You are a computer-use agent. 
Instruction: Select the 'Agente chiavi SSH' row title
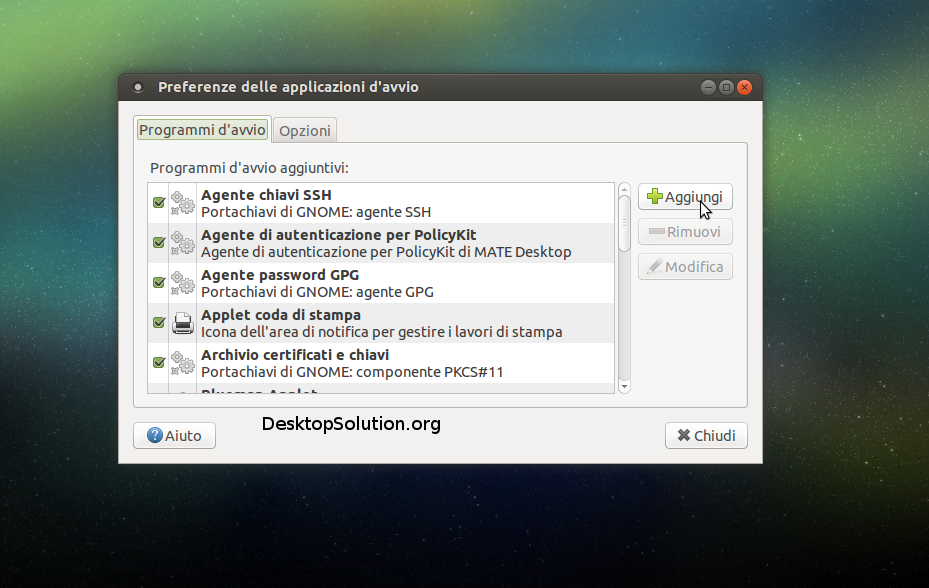(266, 195)
